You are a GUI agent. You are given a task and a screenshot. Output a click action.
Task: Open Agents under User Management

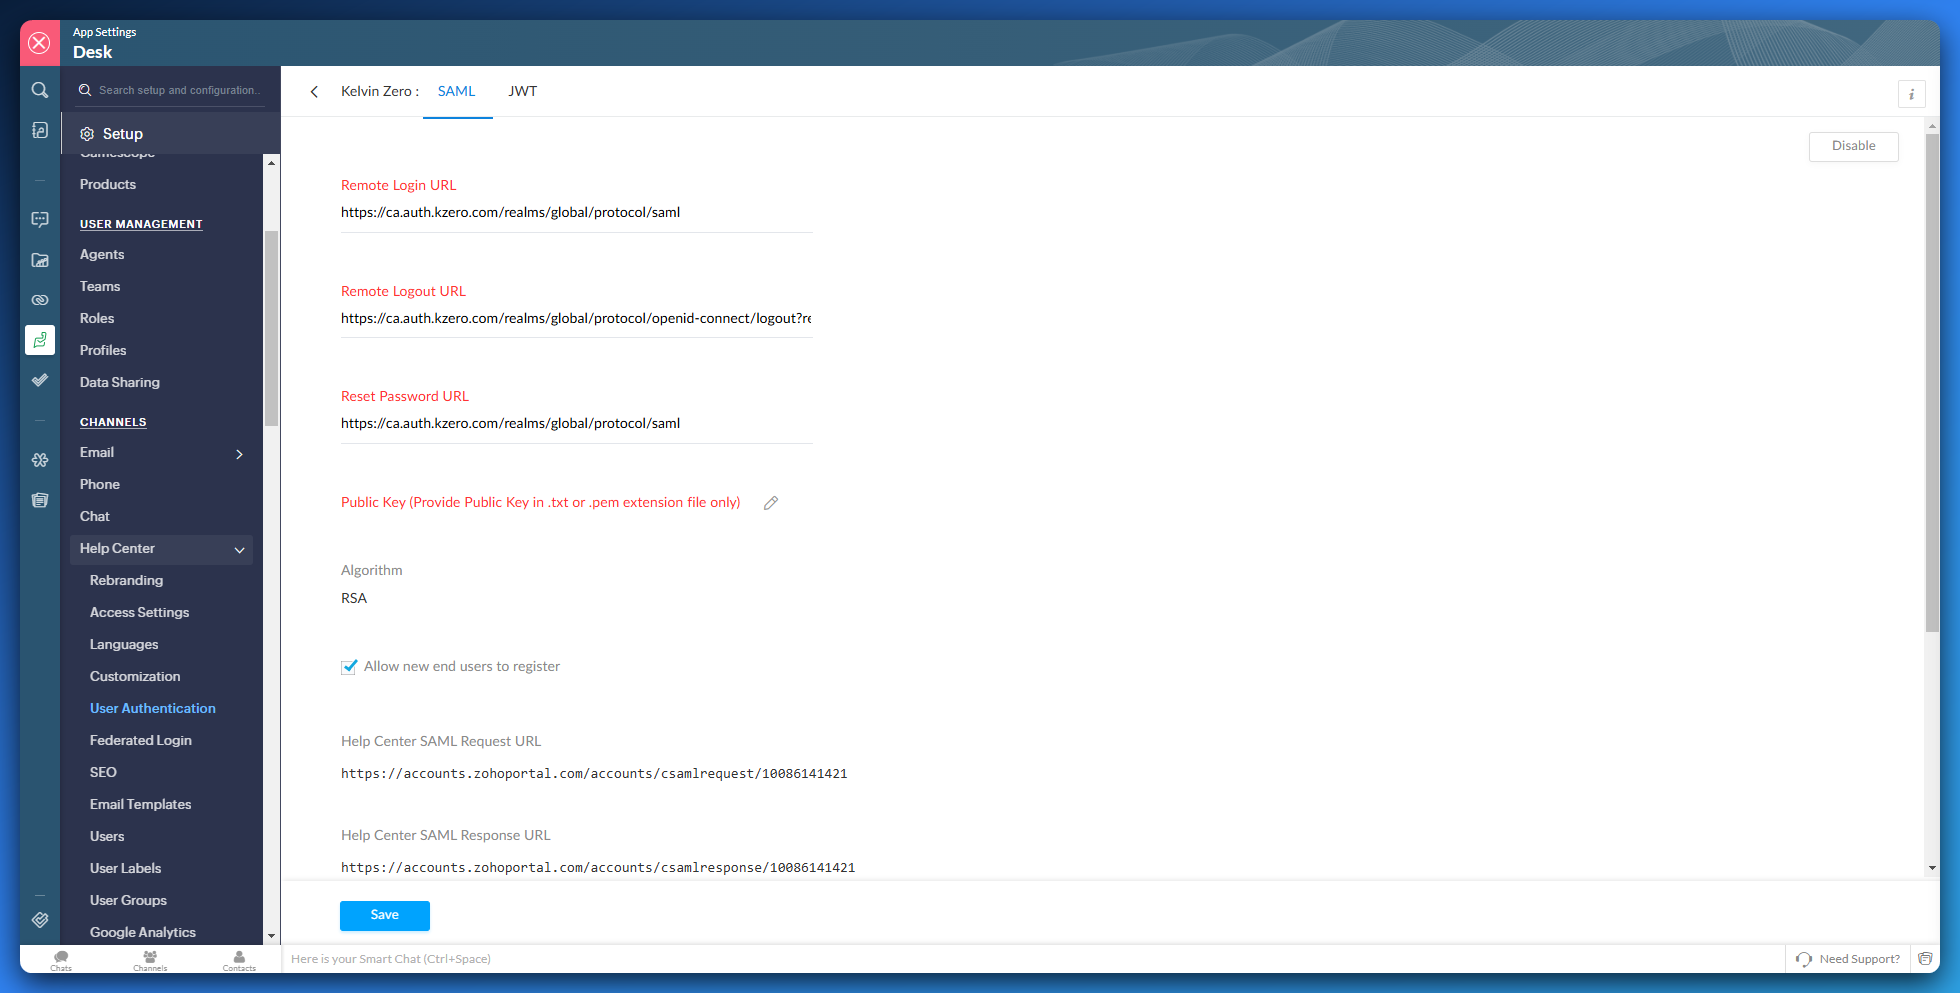click(x=102, y=254)
